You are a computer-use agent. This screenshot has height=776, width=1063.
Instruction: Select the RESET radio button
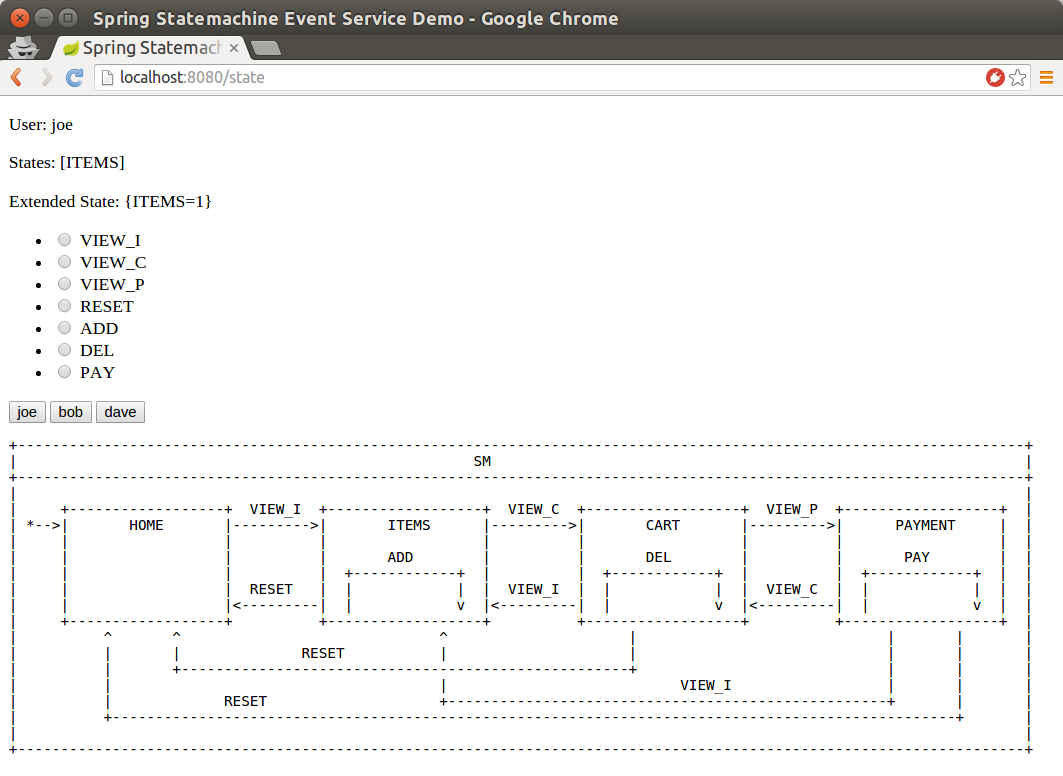click(64, 306)
